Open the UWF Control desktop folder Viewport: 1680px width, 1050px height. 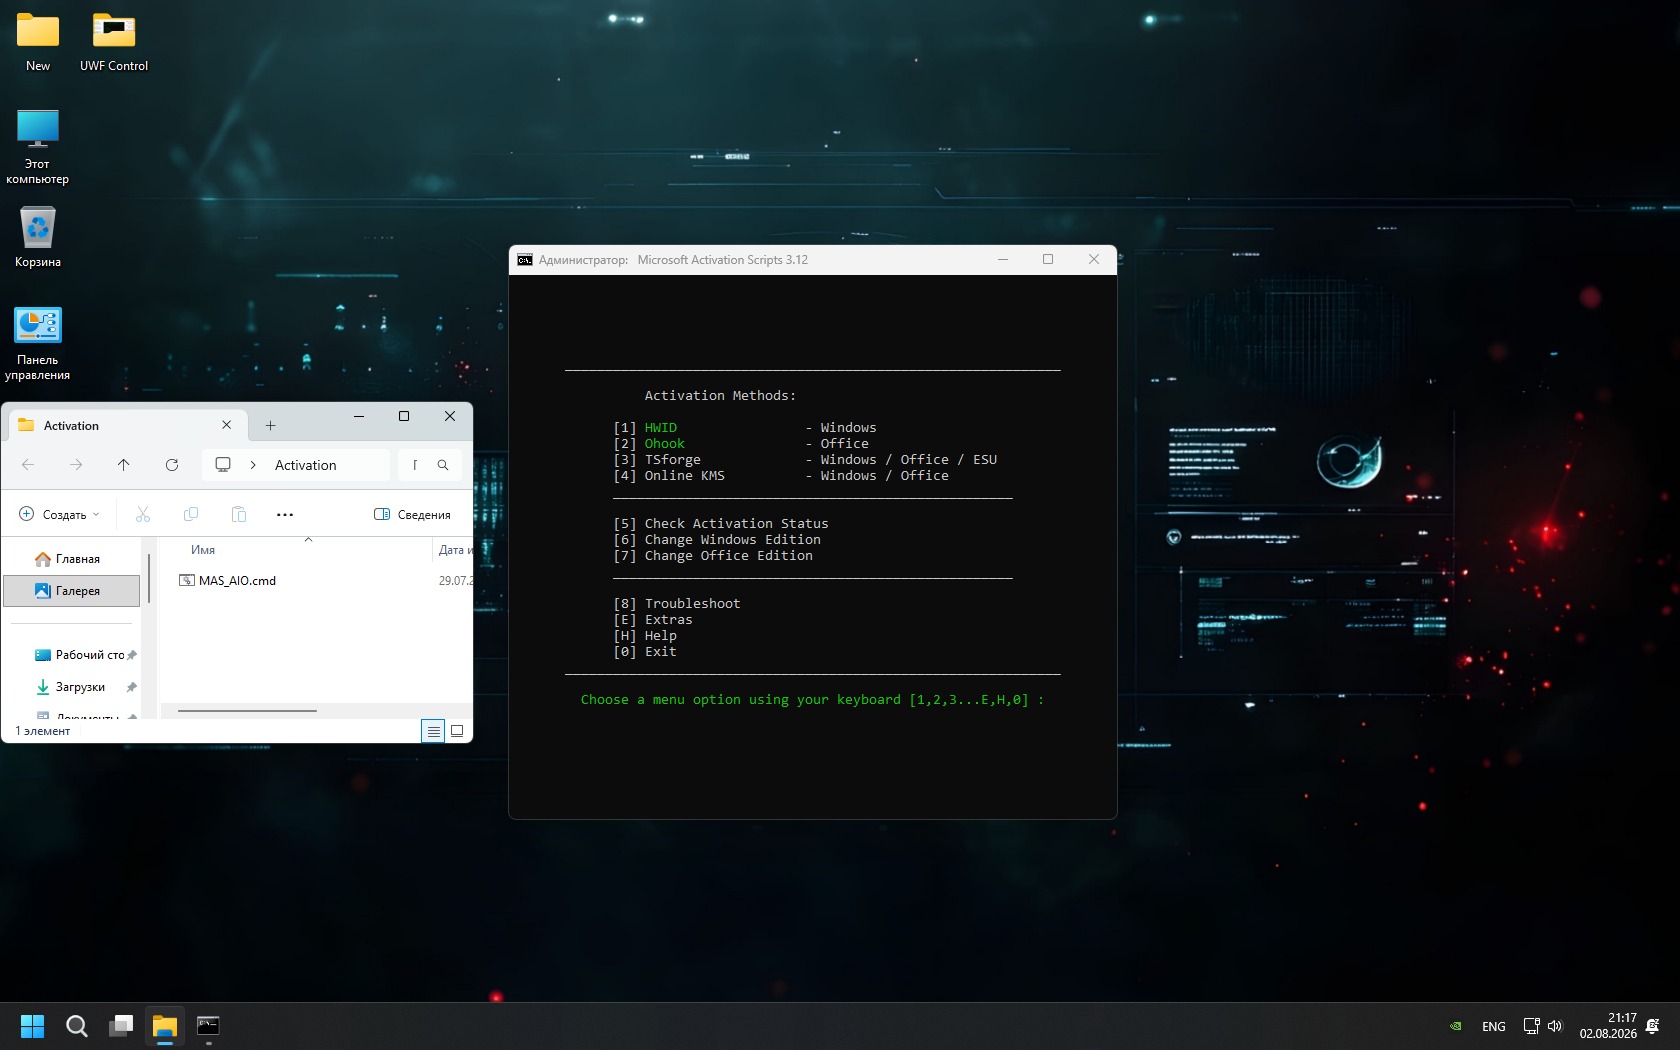coord(114,42)
